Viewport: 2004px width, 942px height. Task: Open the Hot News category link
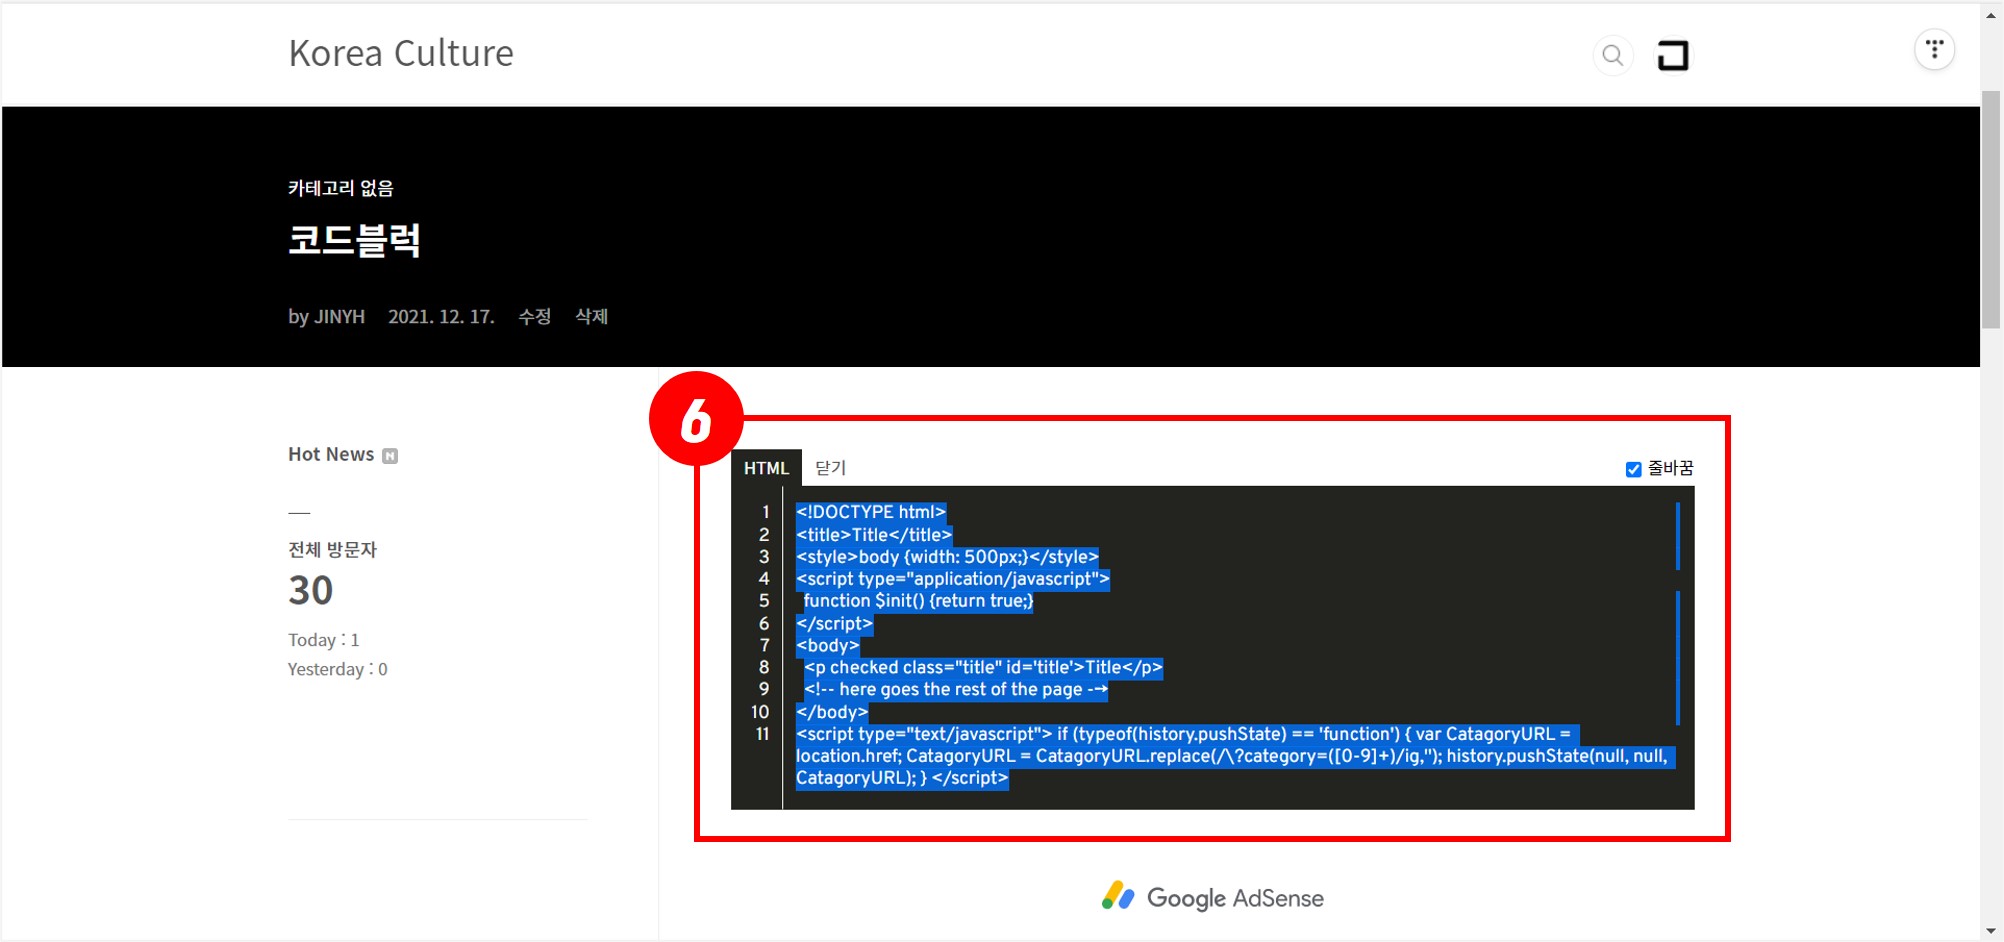331,454
